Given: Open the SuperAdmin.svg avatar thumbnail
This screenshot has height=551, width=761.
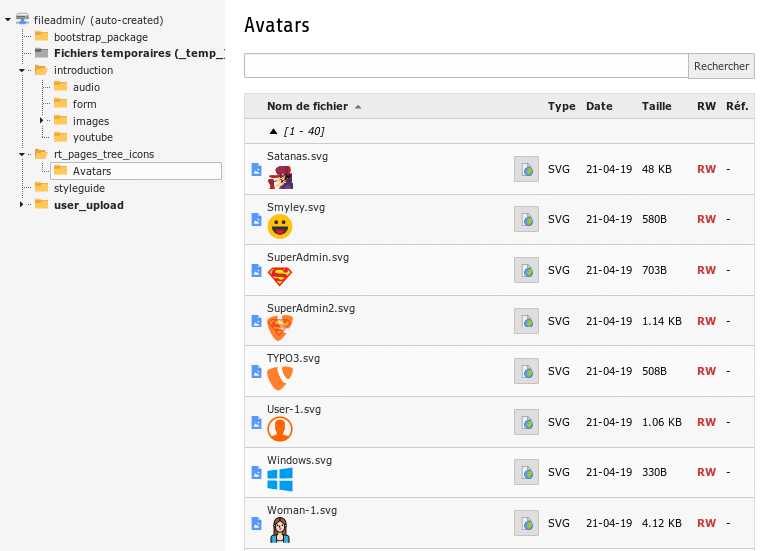Looking at the screenshot, I should [x=280, y=277].
